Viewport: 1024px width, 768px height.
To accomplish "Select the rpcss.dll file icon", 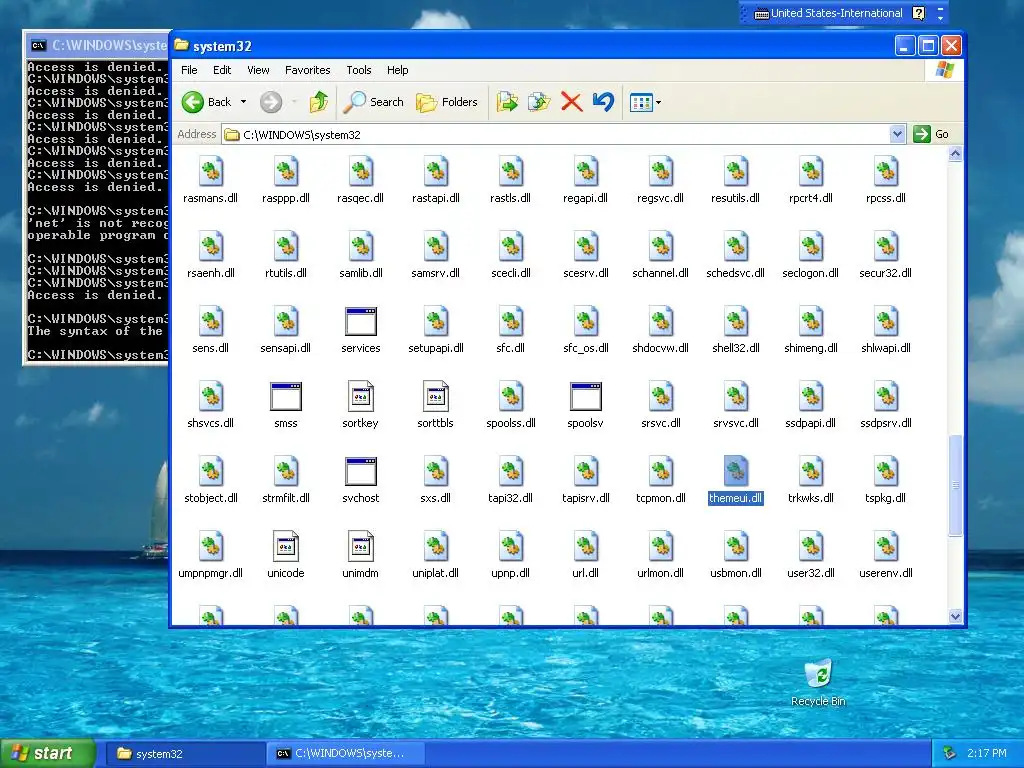I will pos(886,171).
